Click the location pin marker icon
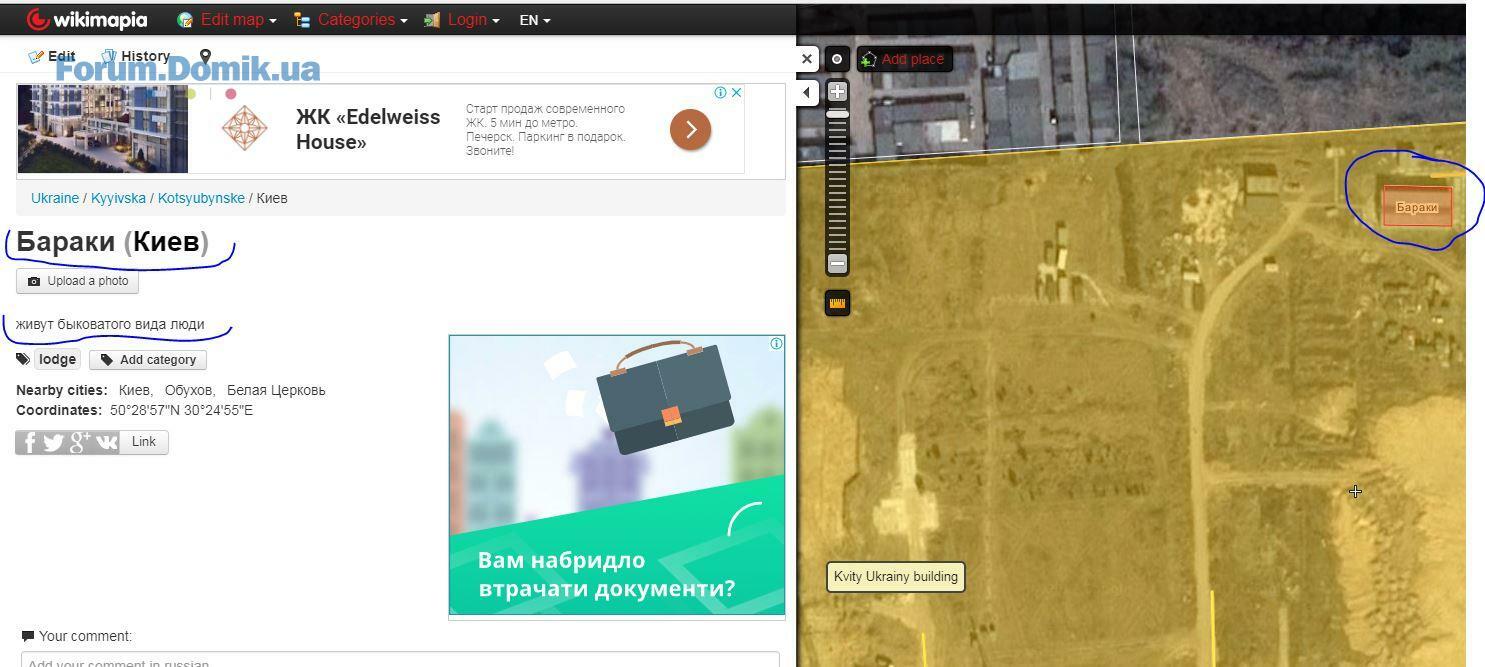 (x=205, y=56)
